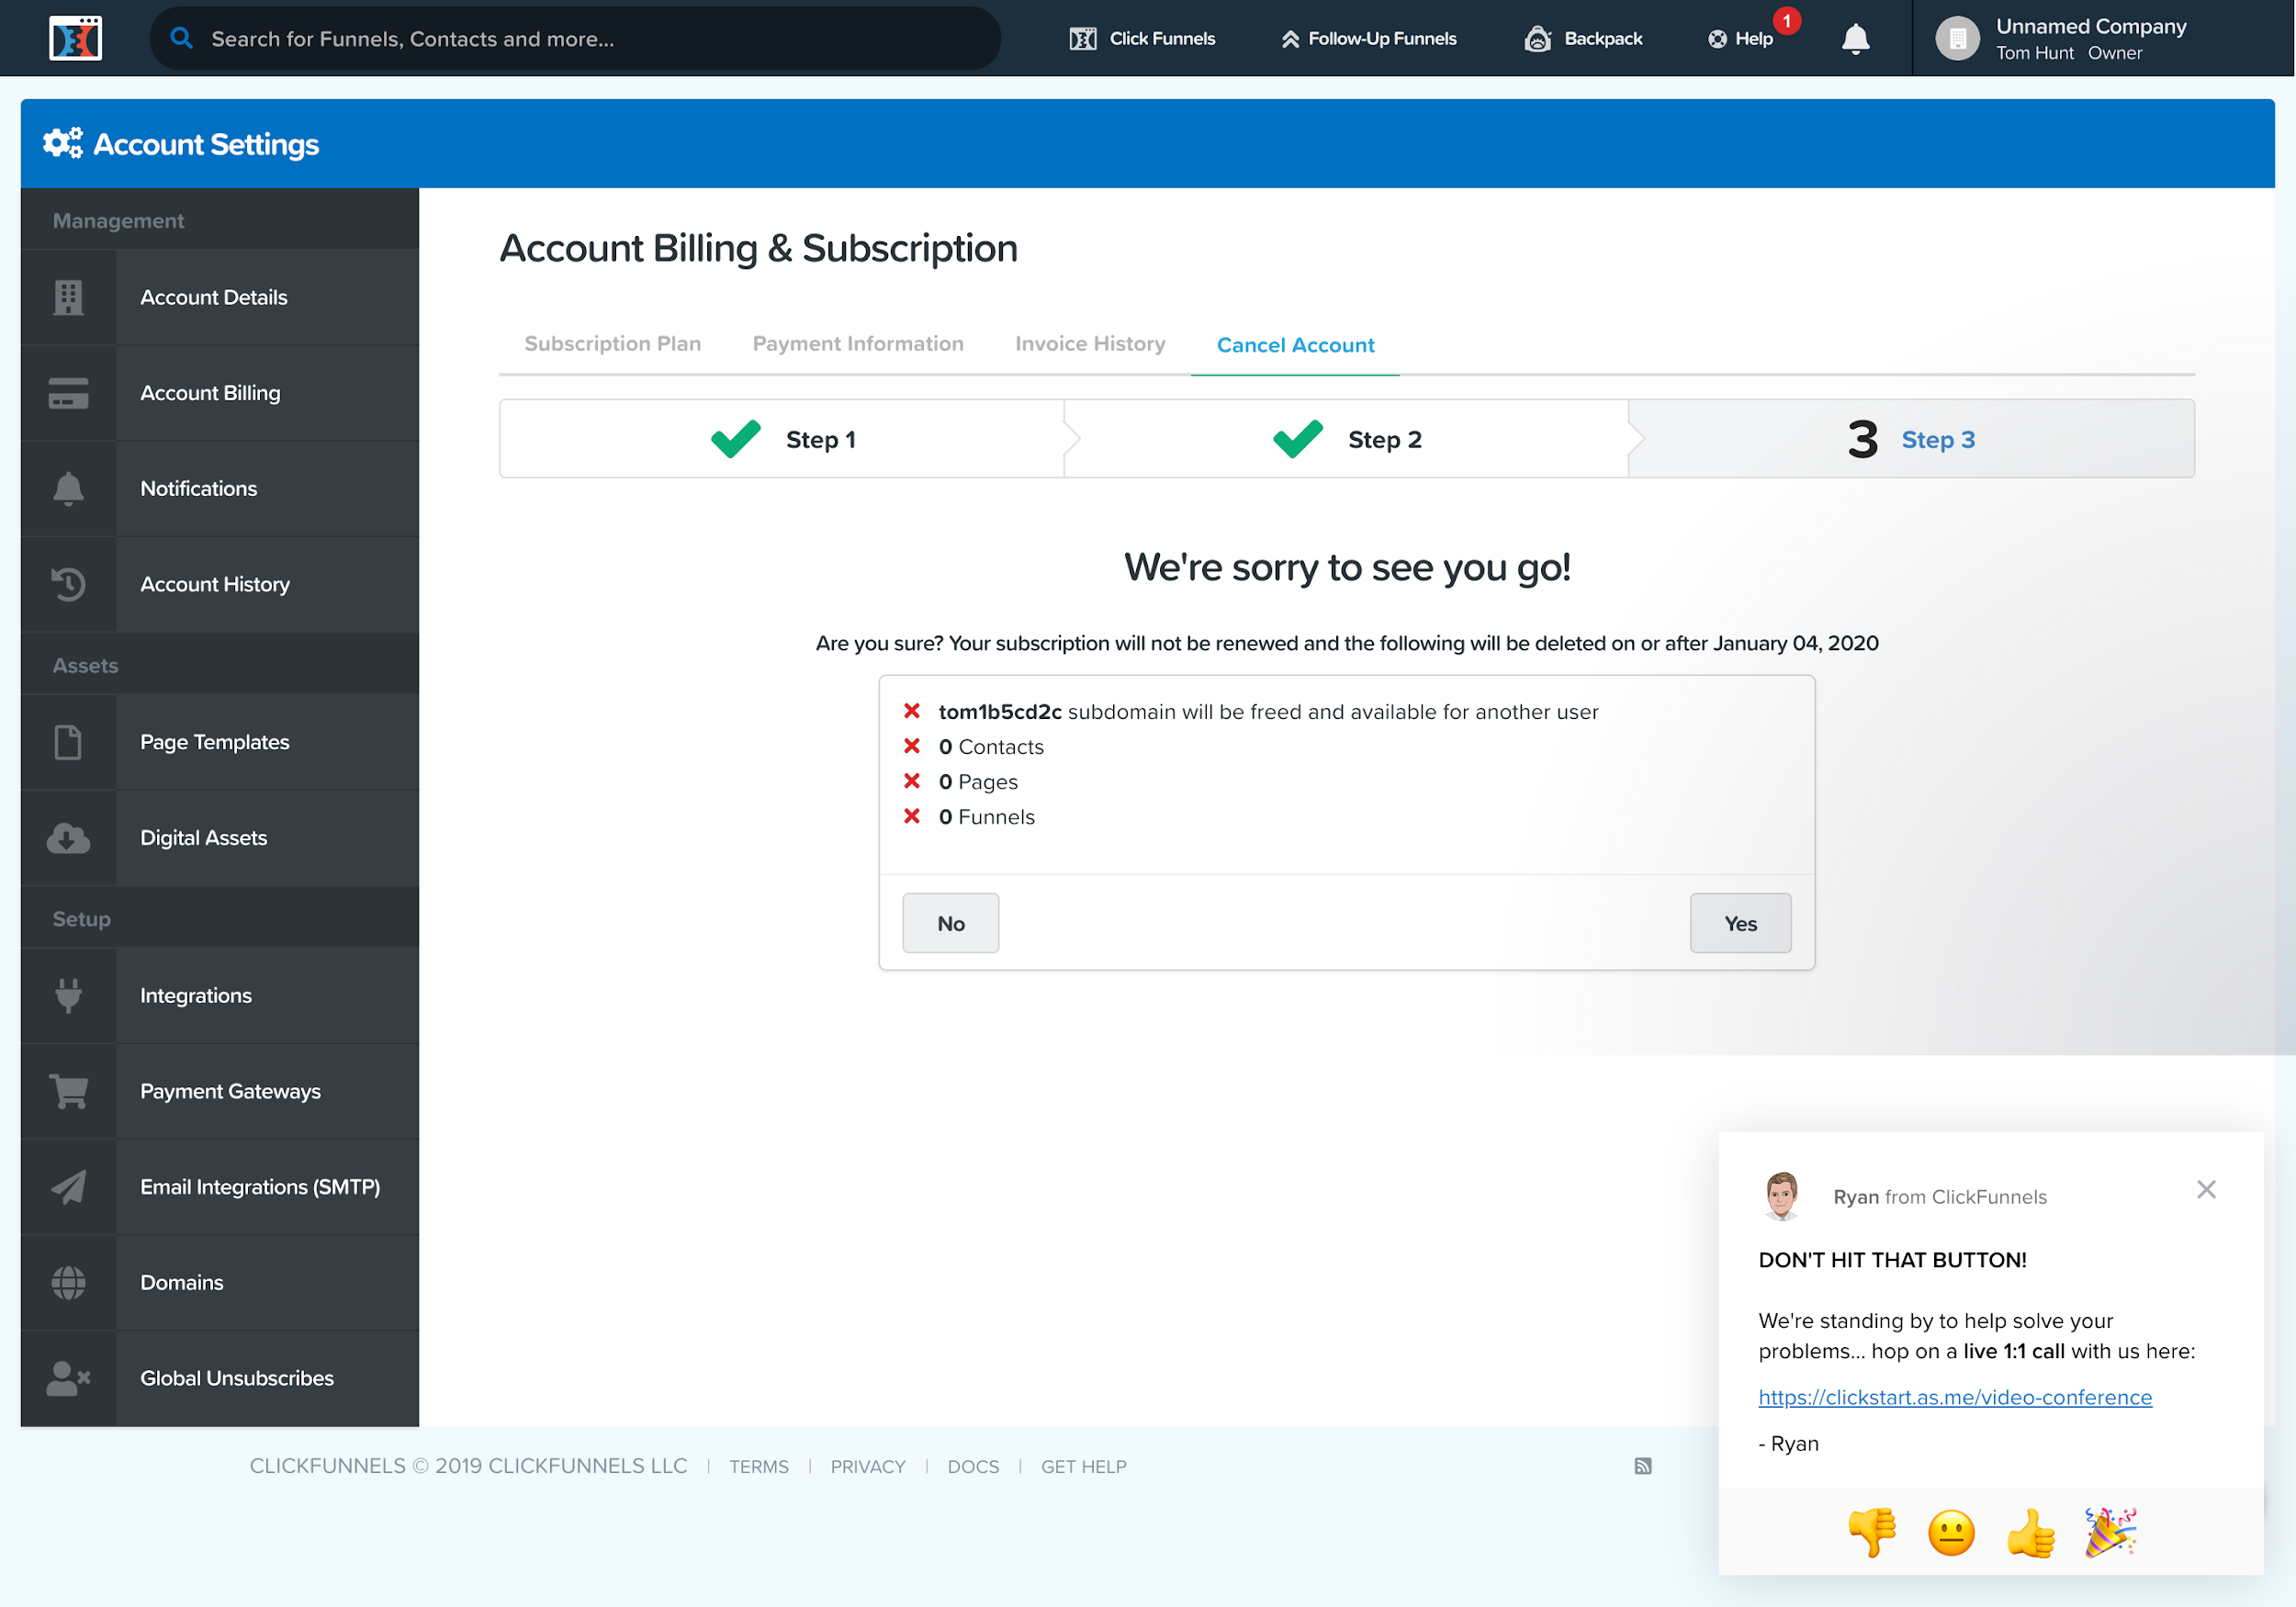Click the Account History clock icon
2296x1607 pixels.
point(68,584)
